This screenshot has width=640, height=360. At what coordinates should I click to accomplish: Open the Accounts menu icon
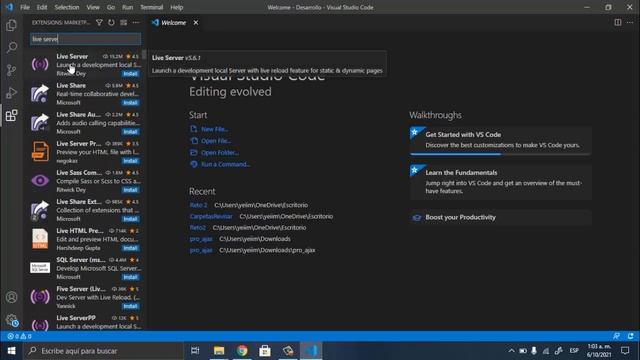coord(11,297)
